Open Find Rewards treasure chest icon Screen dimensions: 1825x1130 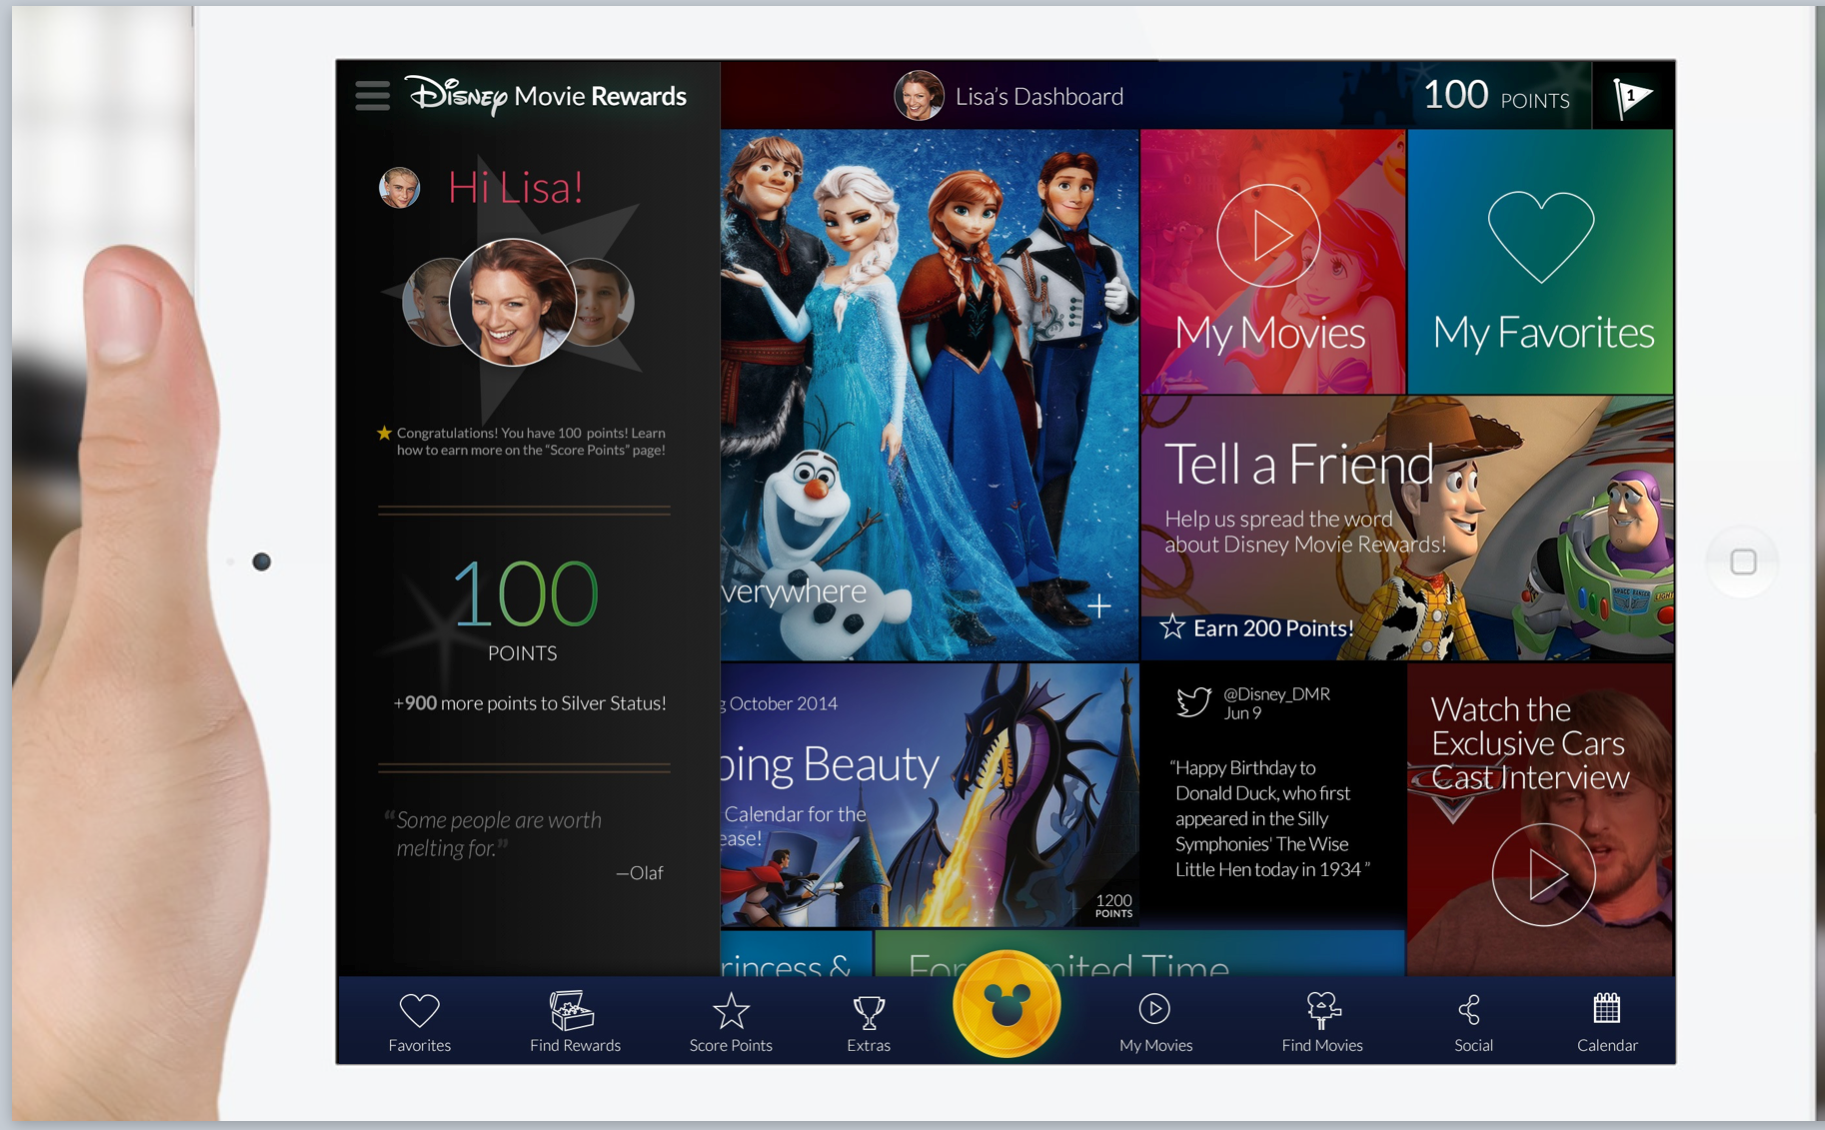click(x=572, y=1010)
